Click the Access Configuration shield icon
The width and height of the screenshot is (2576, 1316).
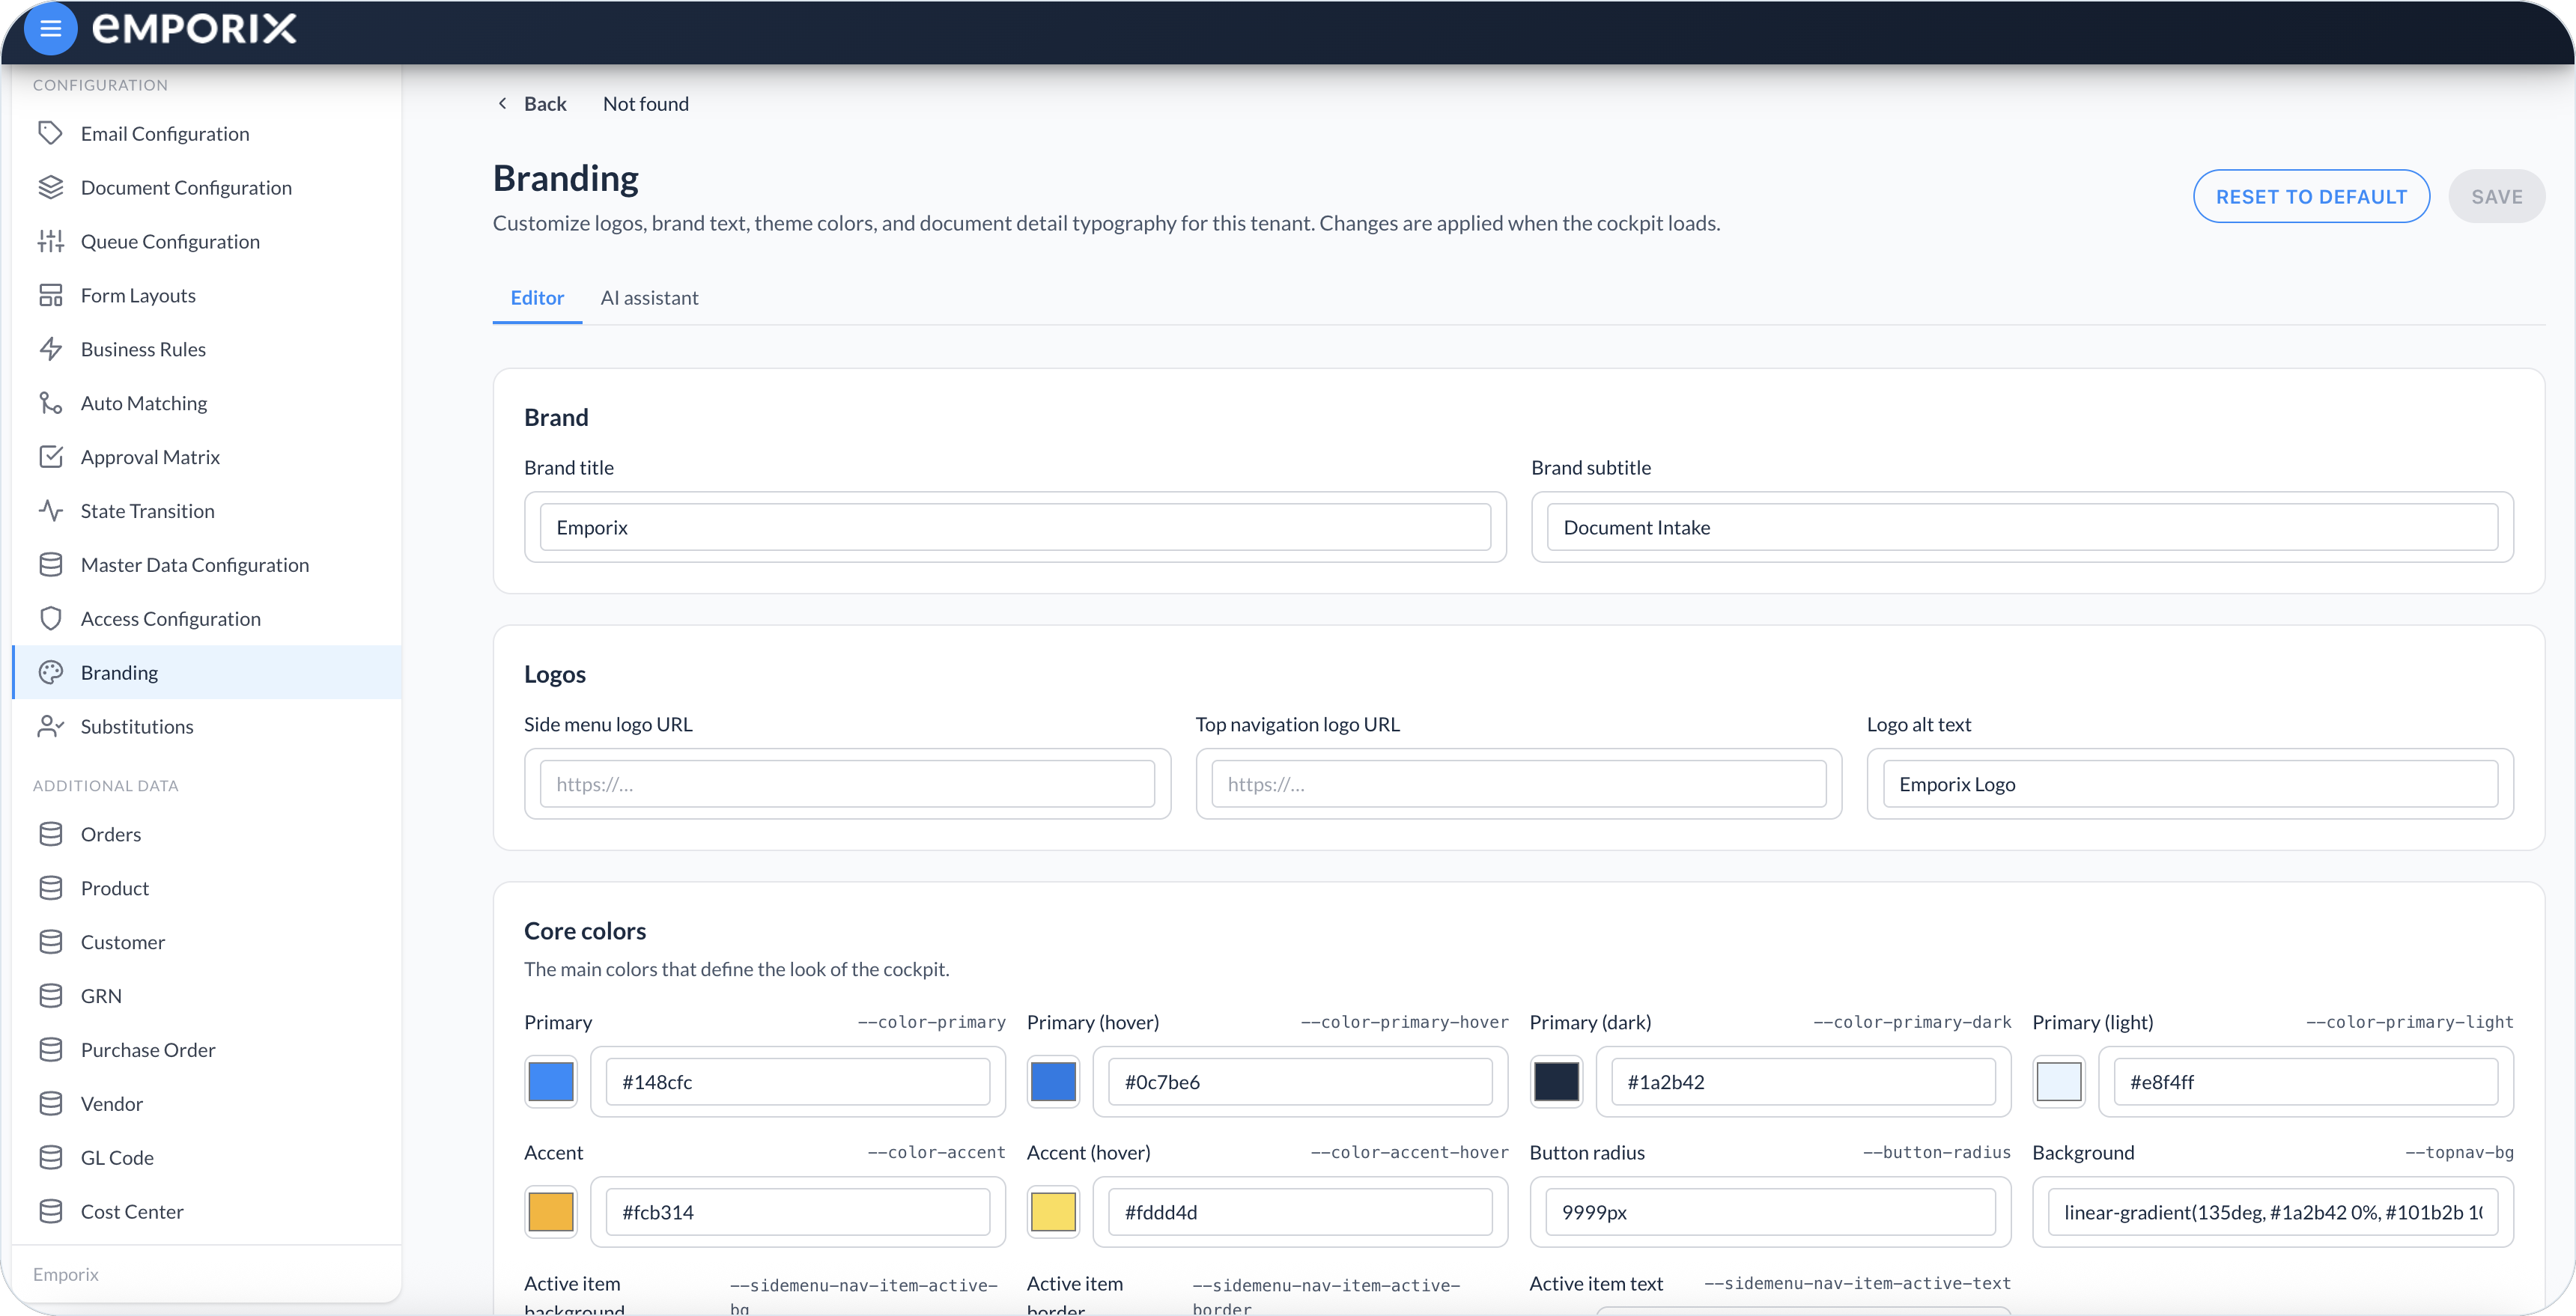tap(50, 619)
